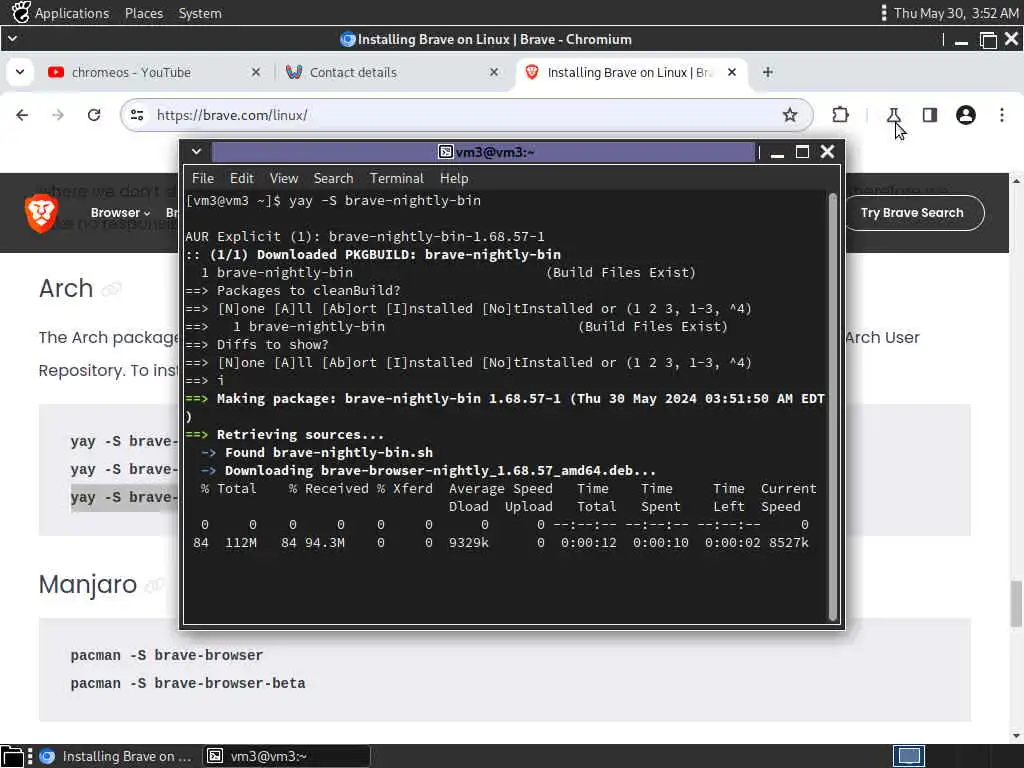Click 'pacman -S brave-browser' first Manjaro command
Screen dimensions: 1024x768
point(167,656)
